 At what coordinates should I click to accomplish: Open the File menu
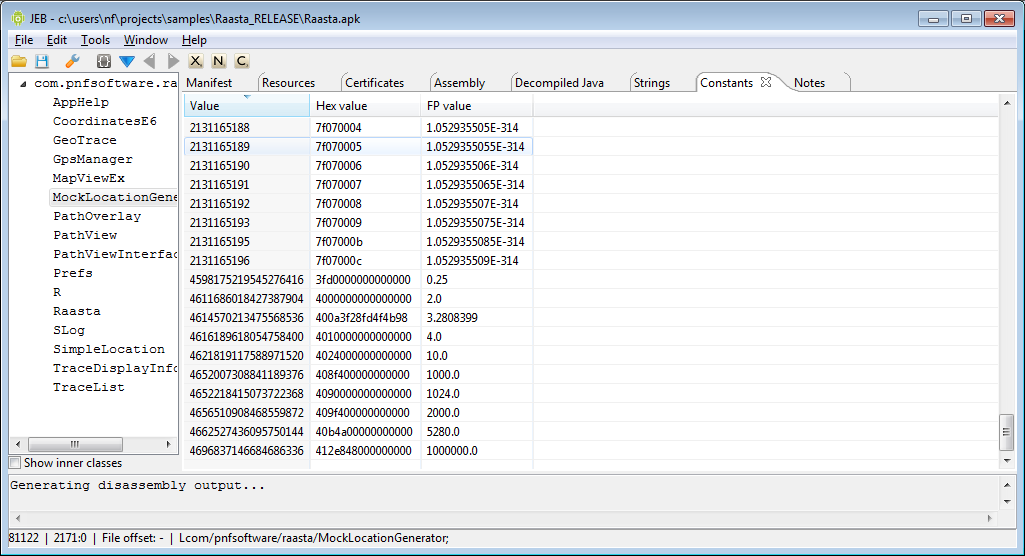point(24,40)
